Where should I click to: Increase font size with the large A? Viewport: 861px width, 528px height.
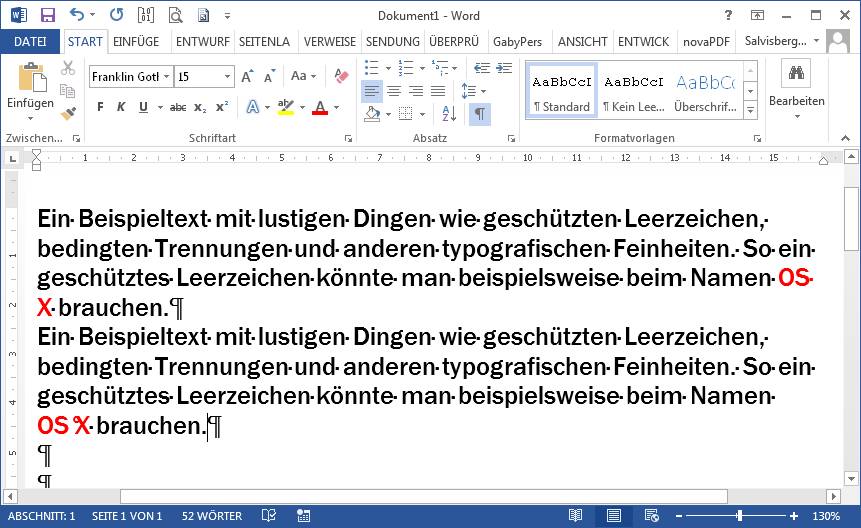tap(247, 76)
